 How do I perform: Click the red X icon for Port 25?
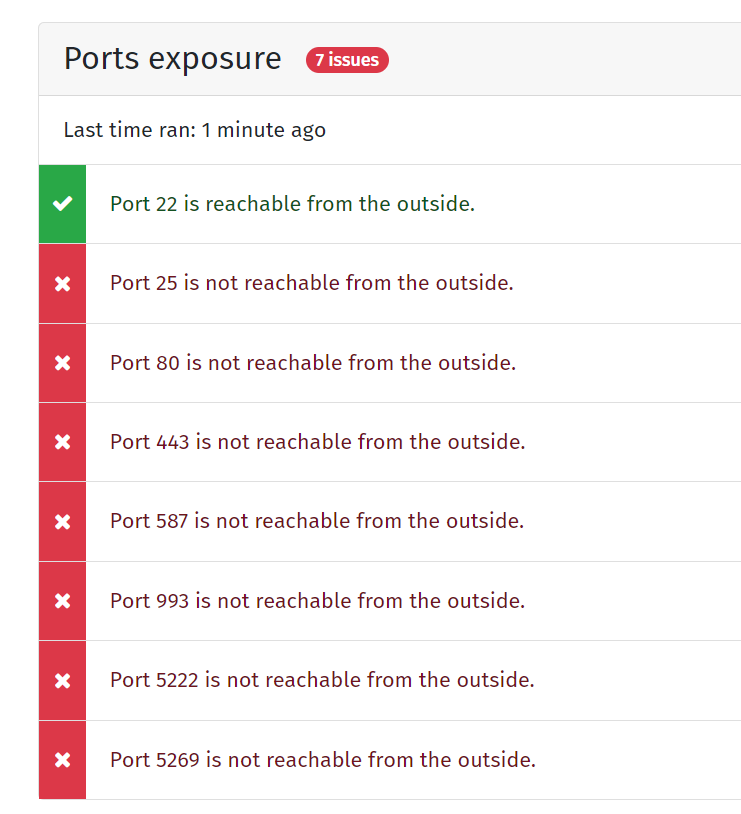pyautogui.click(x=62, y=283)
